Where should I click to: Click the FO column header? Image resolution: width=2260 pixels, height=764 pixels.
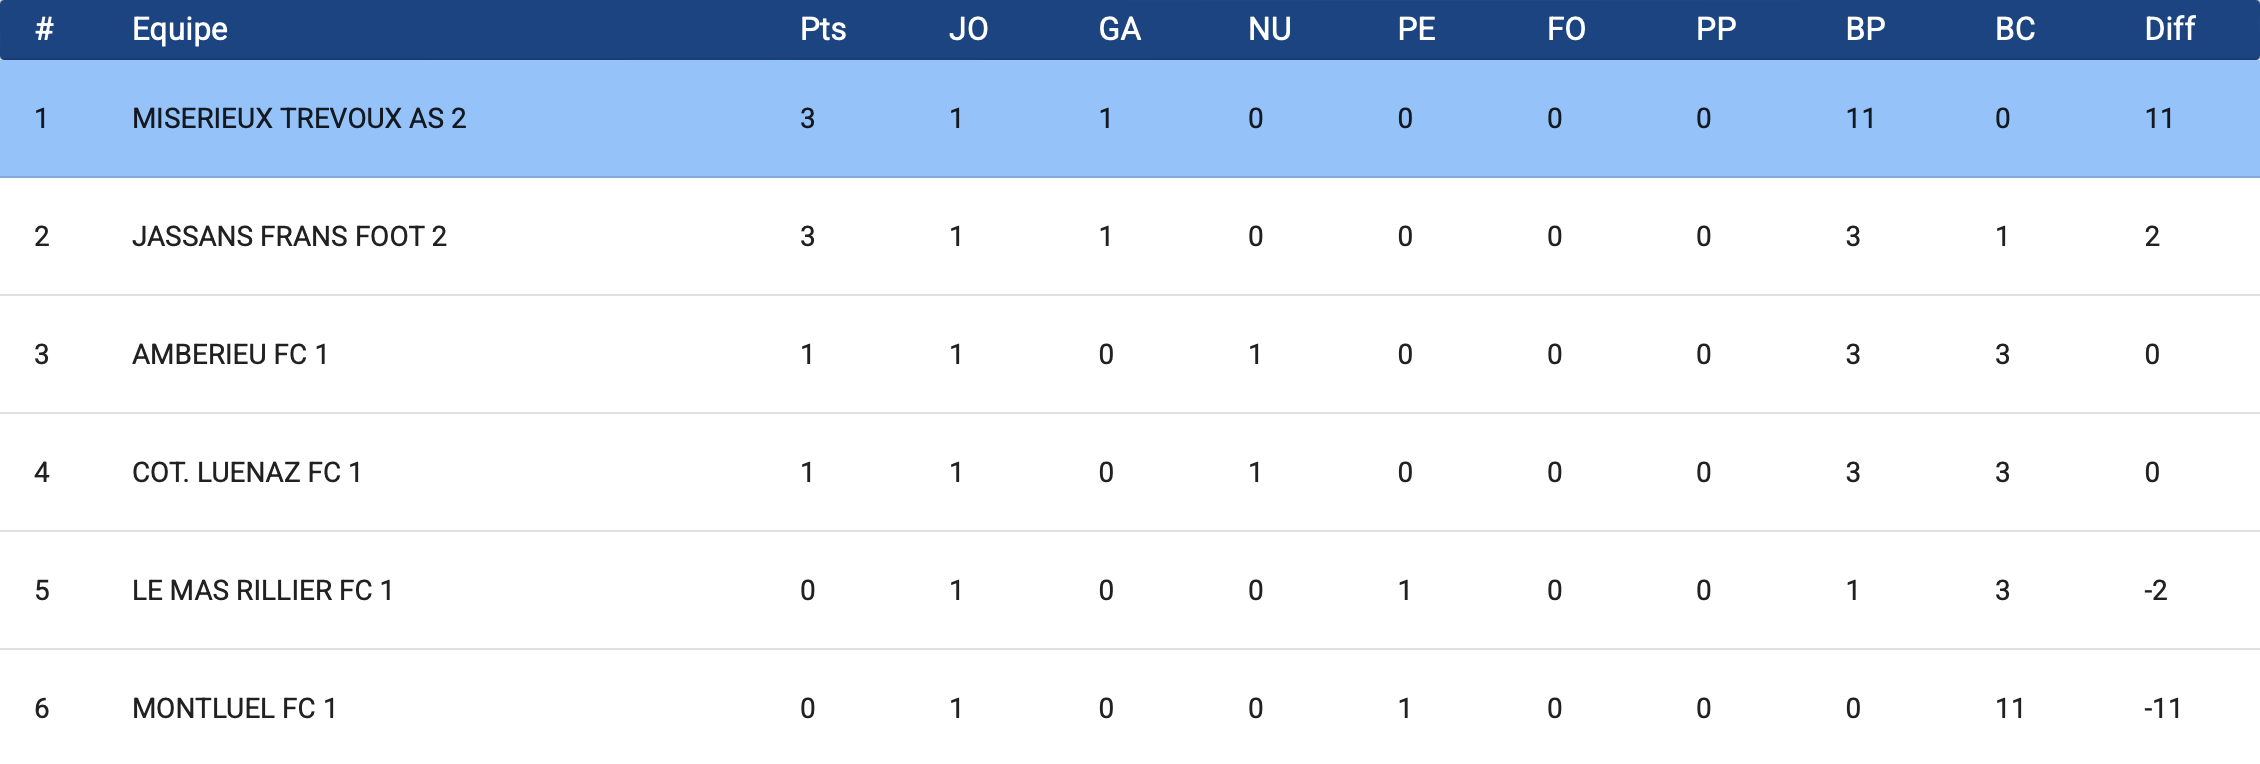click(1566, 29)
